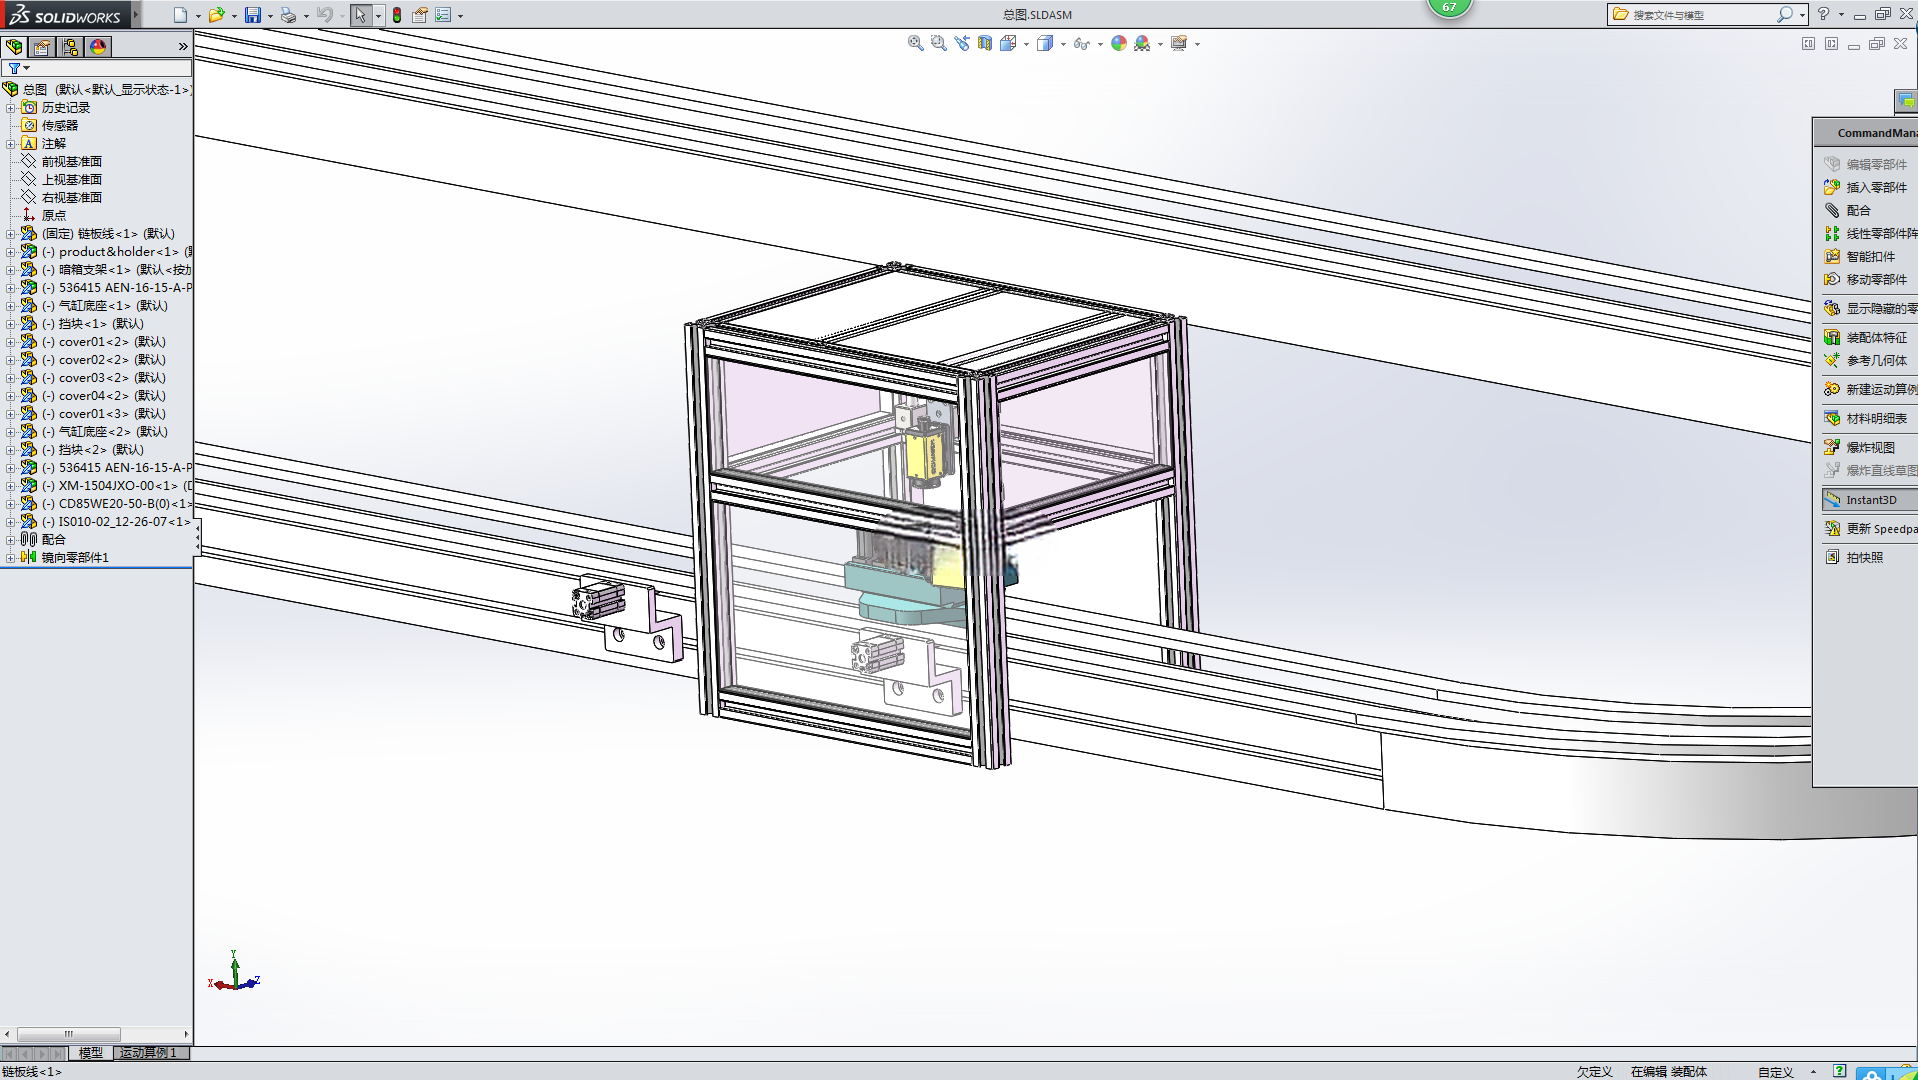This screenshot has height=1080, width=1918.
Task: Click the Save icon in toolbar
Action: tap(253, 15)
